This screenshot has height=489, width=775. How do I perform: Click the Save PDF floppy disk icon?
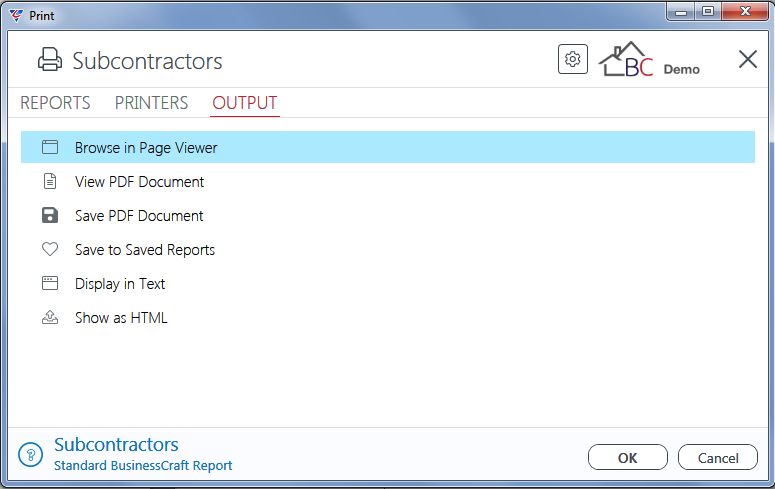[x=50, y=215]
